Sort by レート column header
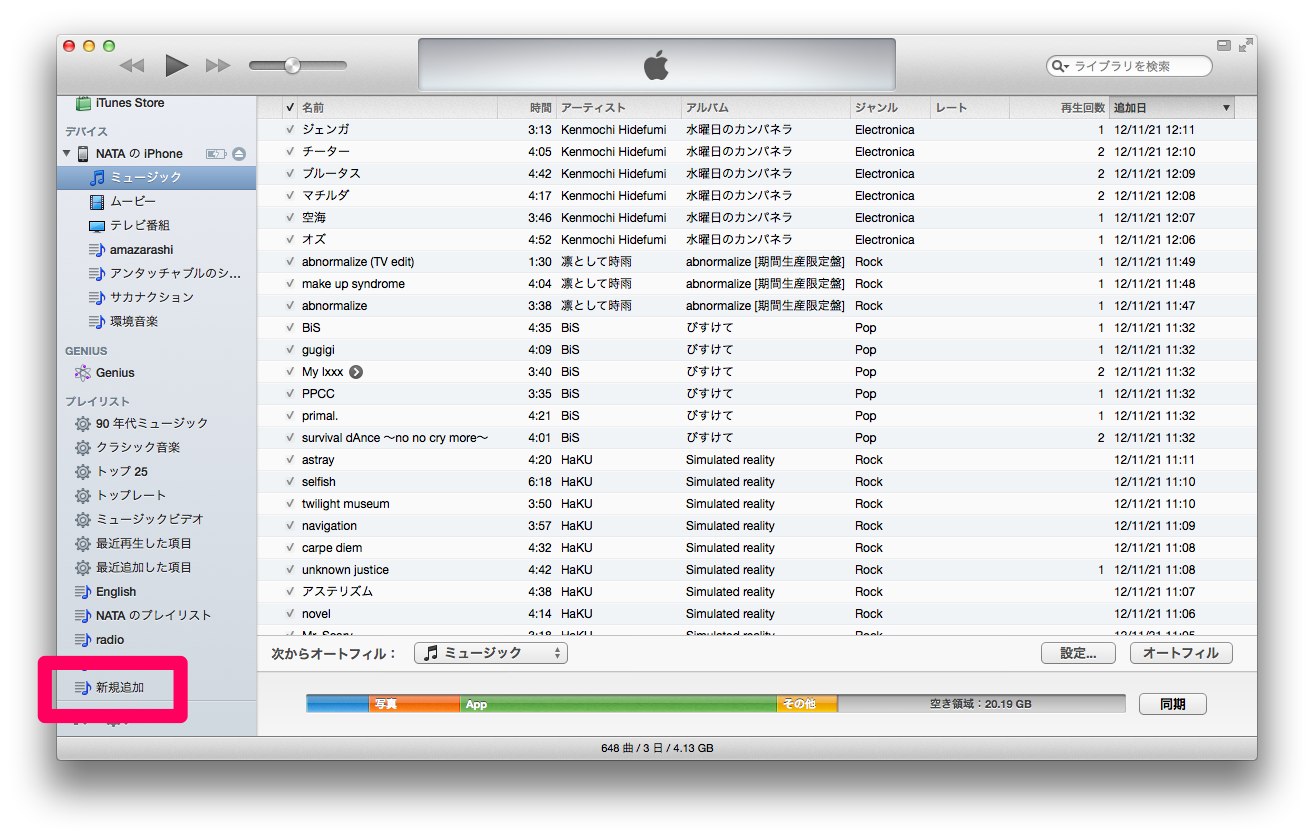The image size is (1314, 839). 970,108
